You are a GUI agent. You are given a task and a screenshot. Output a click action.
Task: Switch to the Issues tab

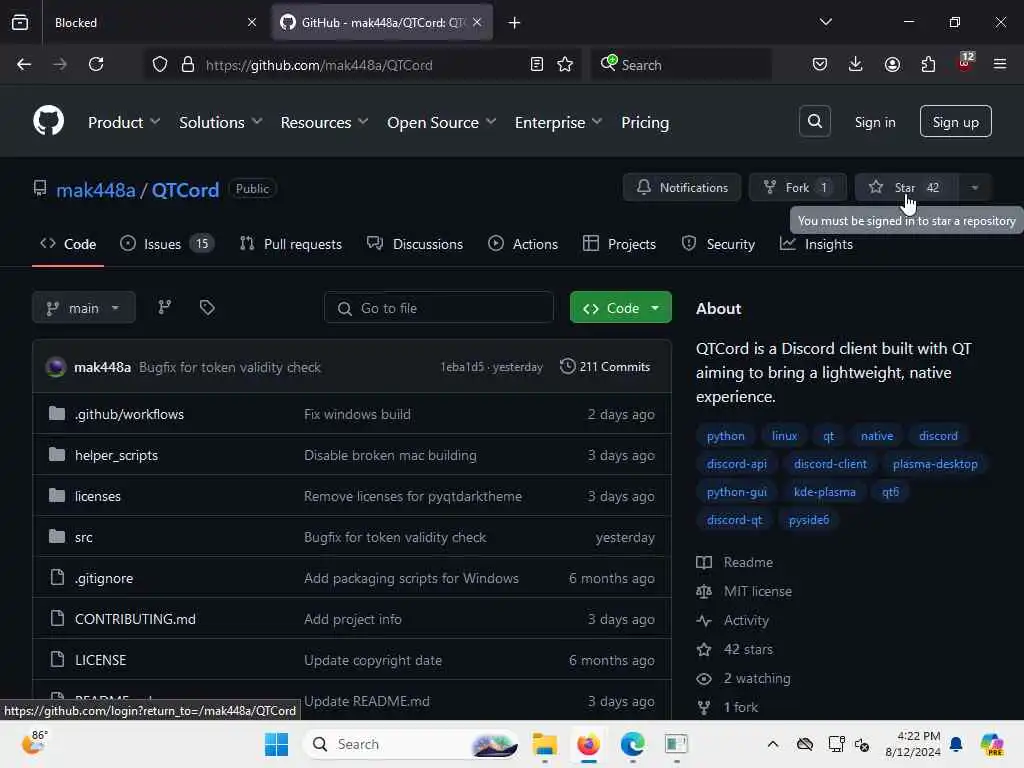coord(167,244)
